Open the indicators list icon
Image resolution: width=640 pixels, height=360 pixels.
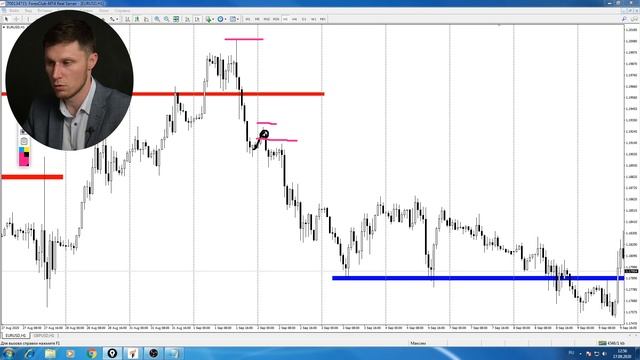coord(208,19)
